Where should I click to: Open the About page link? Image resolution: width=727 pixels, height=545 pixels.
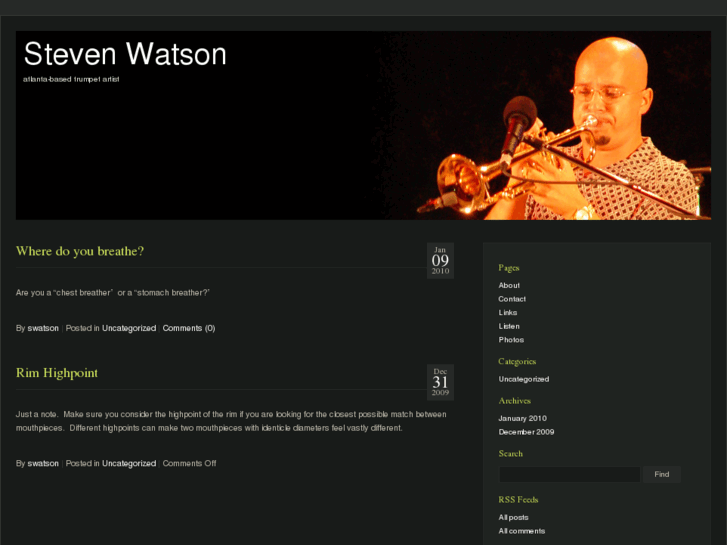[509, 285]
